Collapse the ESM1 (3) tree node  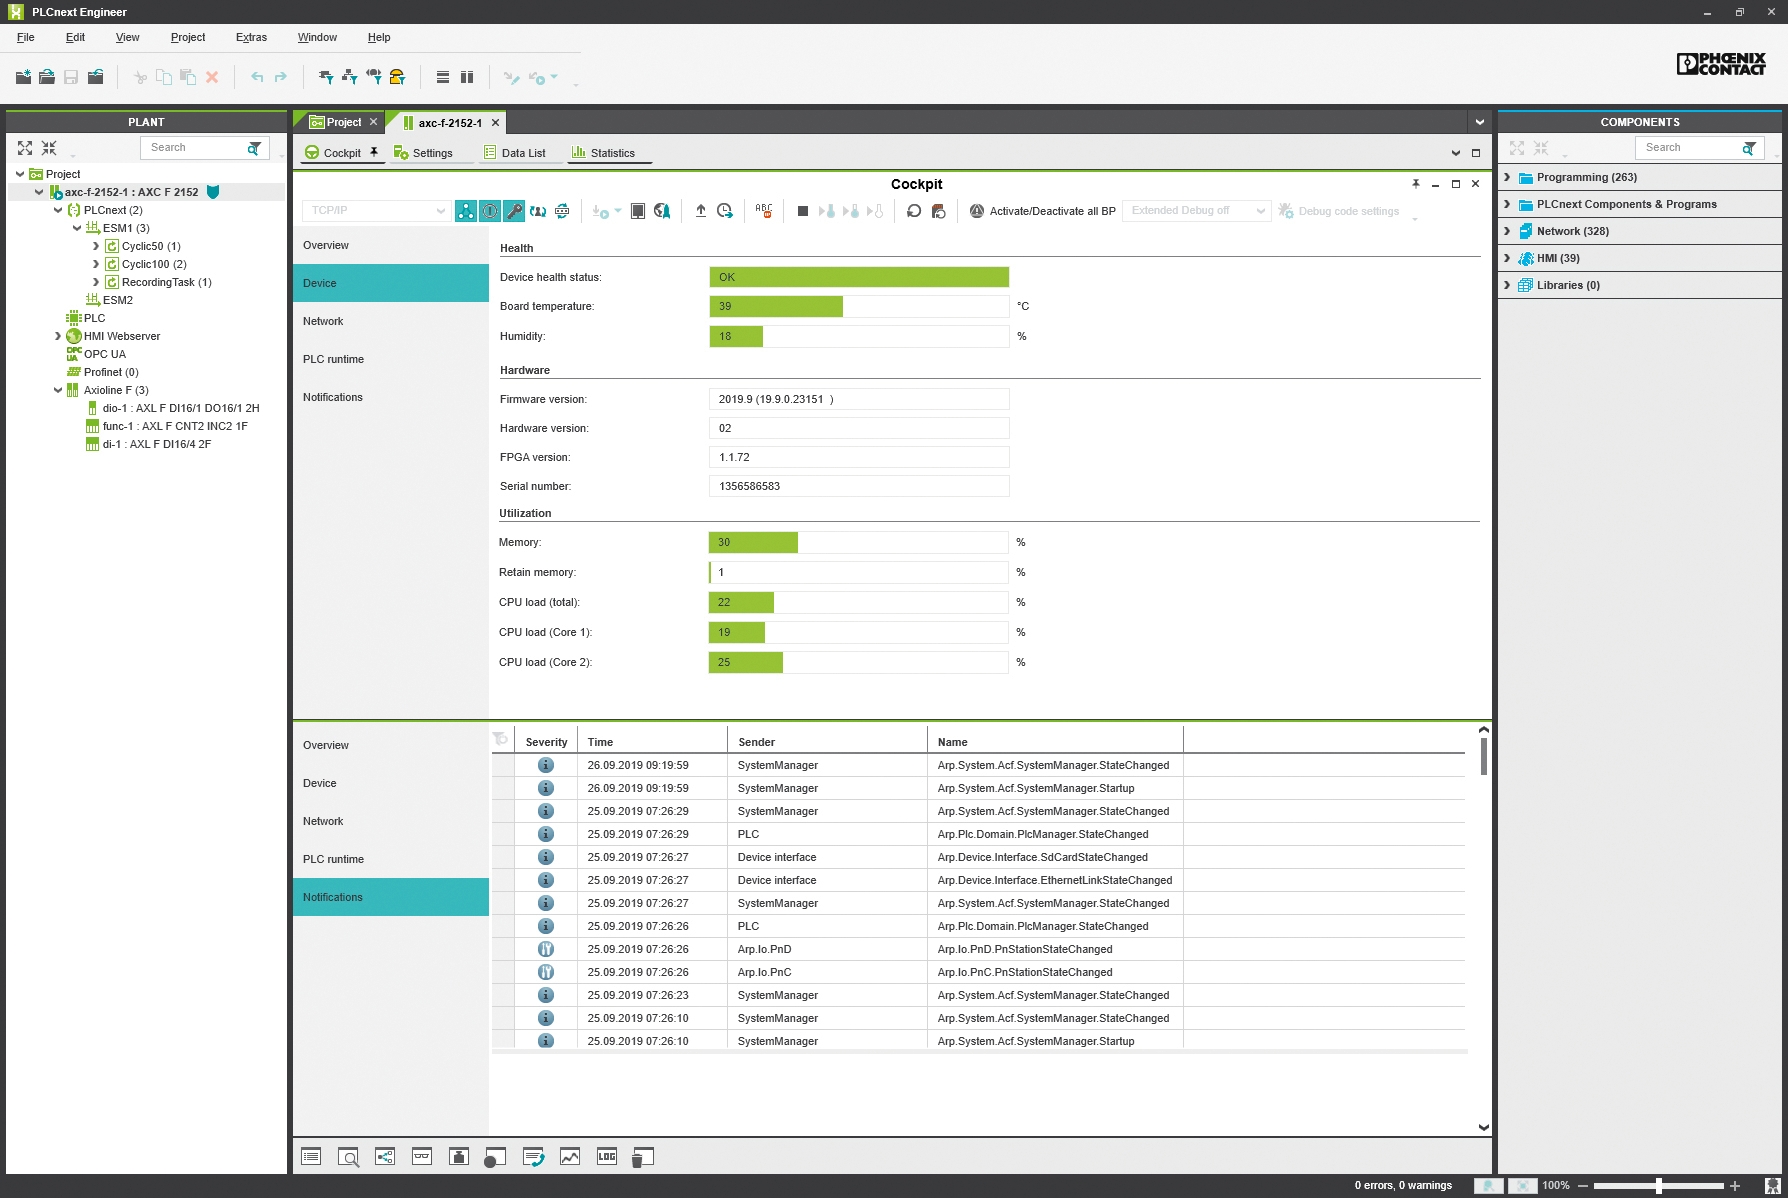point(77,228)
